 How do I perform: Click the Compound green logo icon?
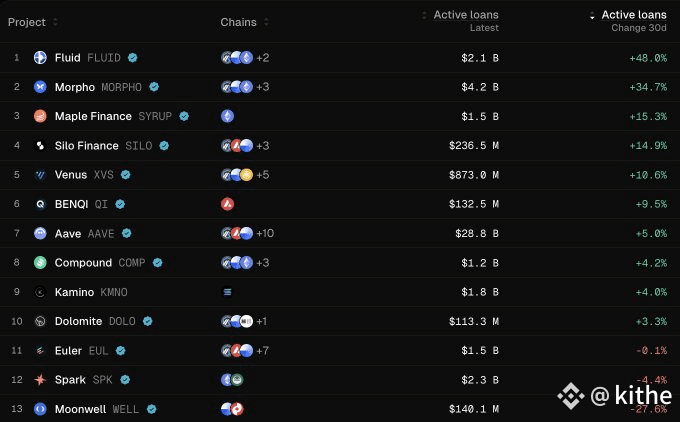click(40, 262)
